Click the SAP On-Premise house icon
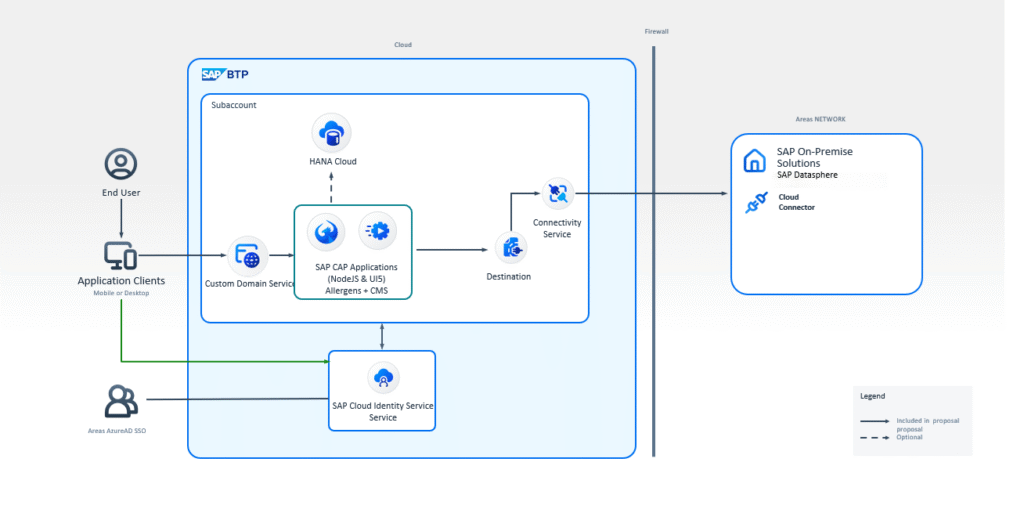The height and width of the screenshot is (509, 1024). (754, 161)
